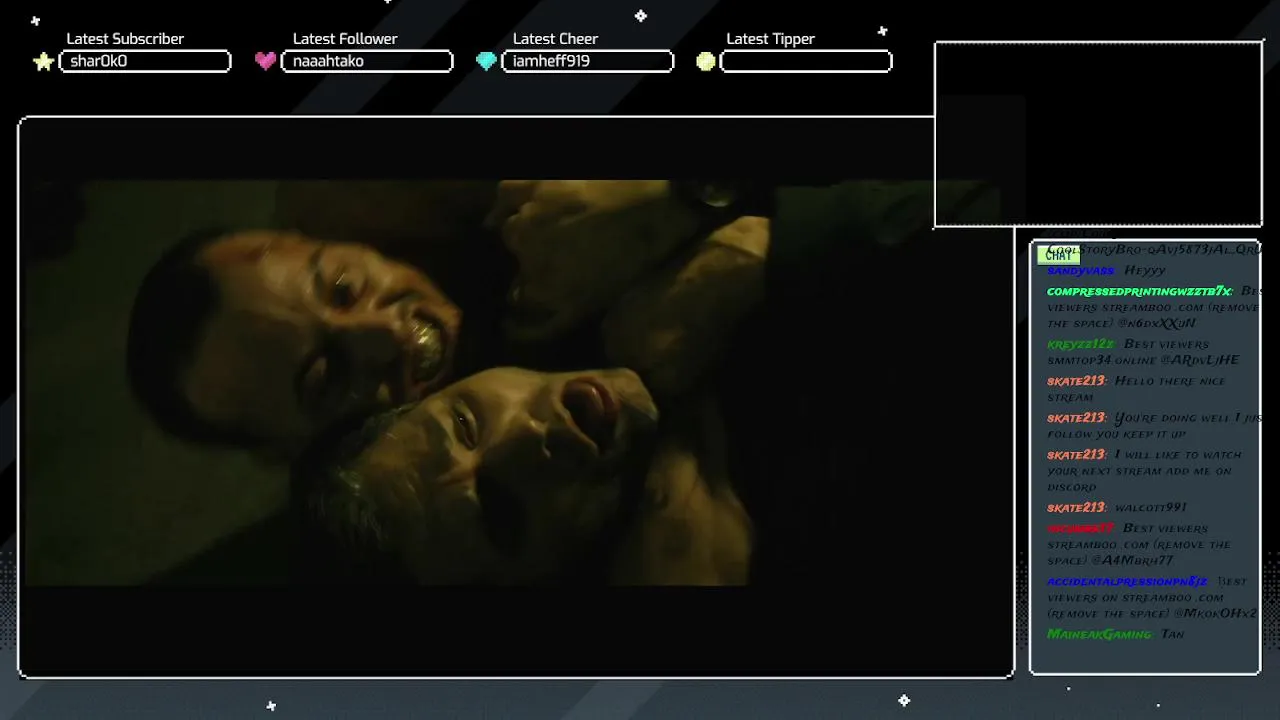Screen dimensions: 1280x720
Task: Click the yellow coin icon beside Latest Tipper
Action: pos(706,61)
